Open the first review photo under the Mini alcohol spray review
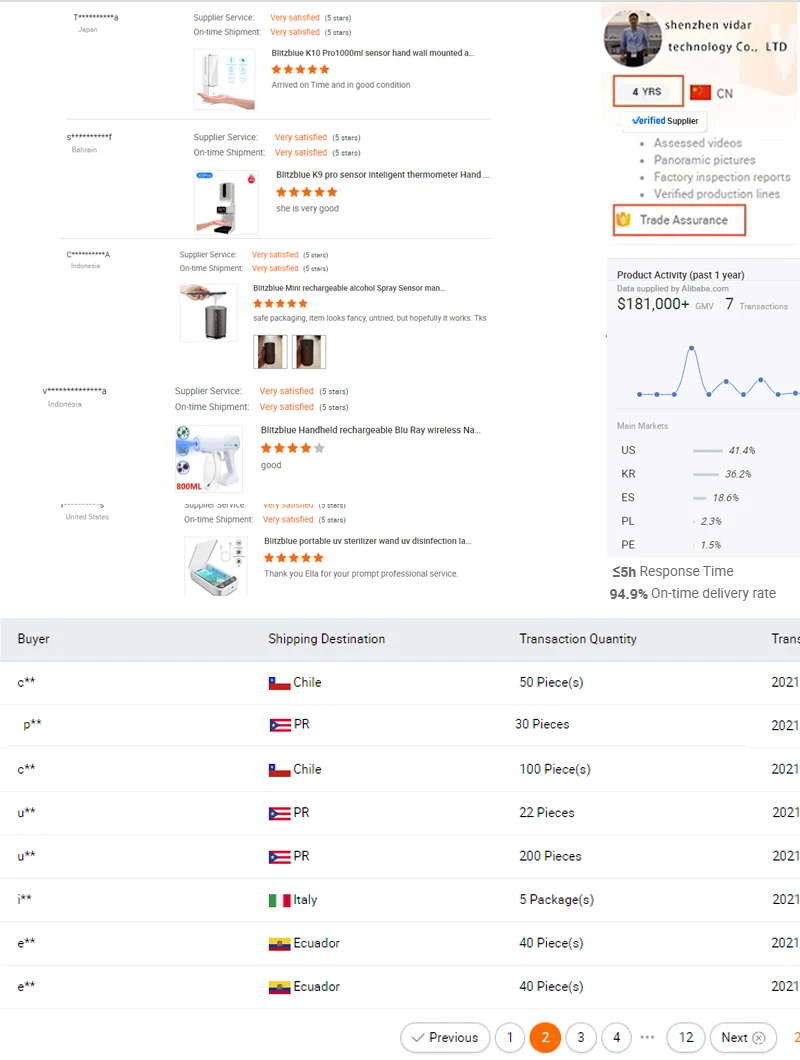Screen dimensions: 800x1060 (x=270, y=352)
